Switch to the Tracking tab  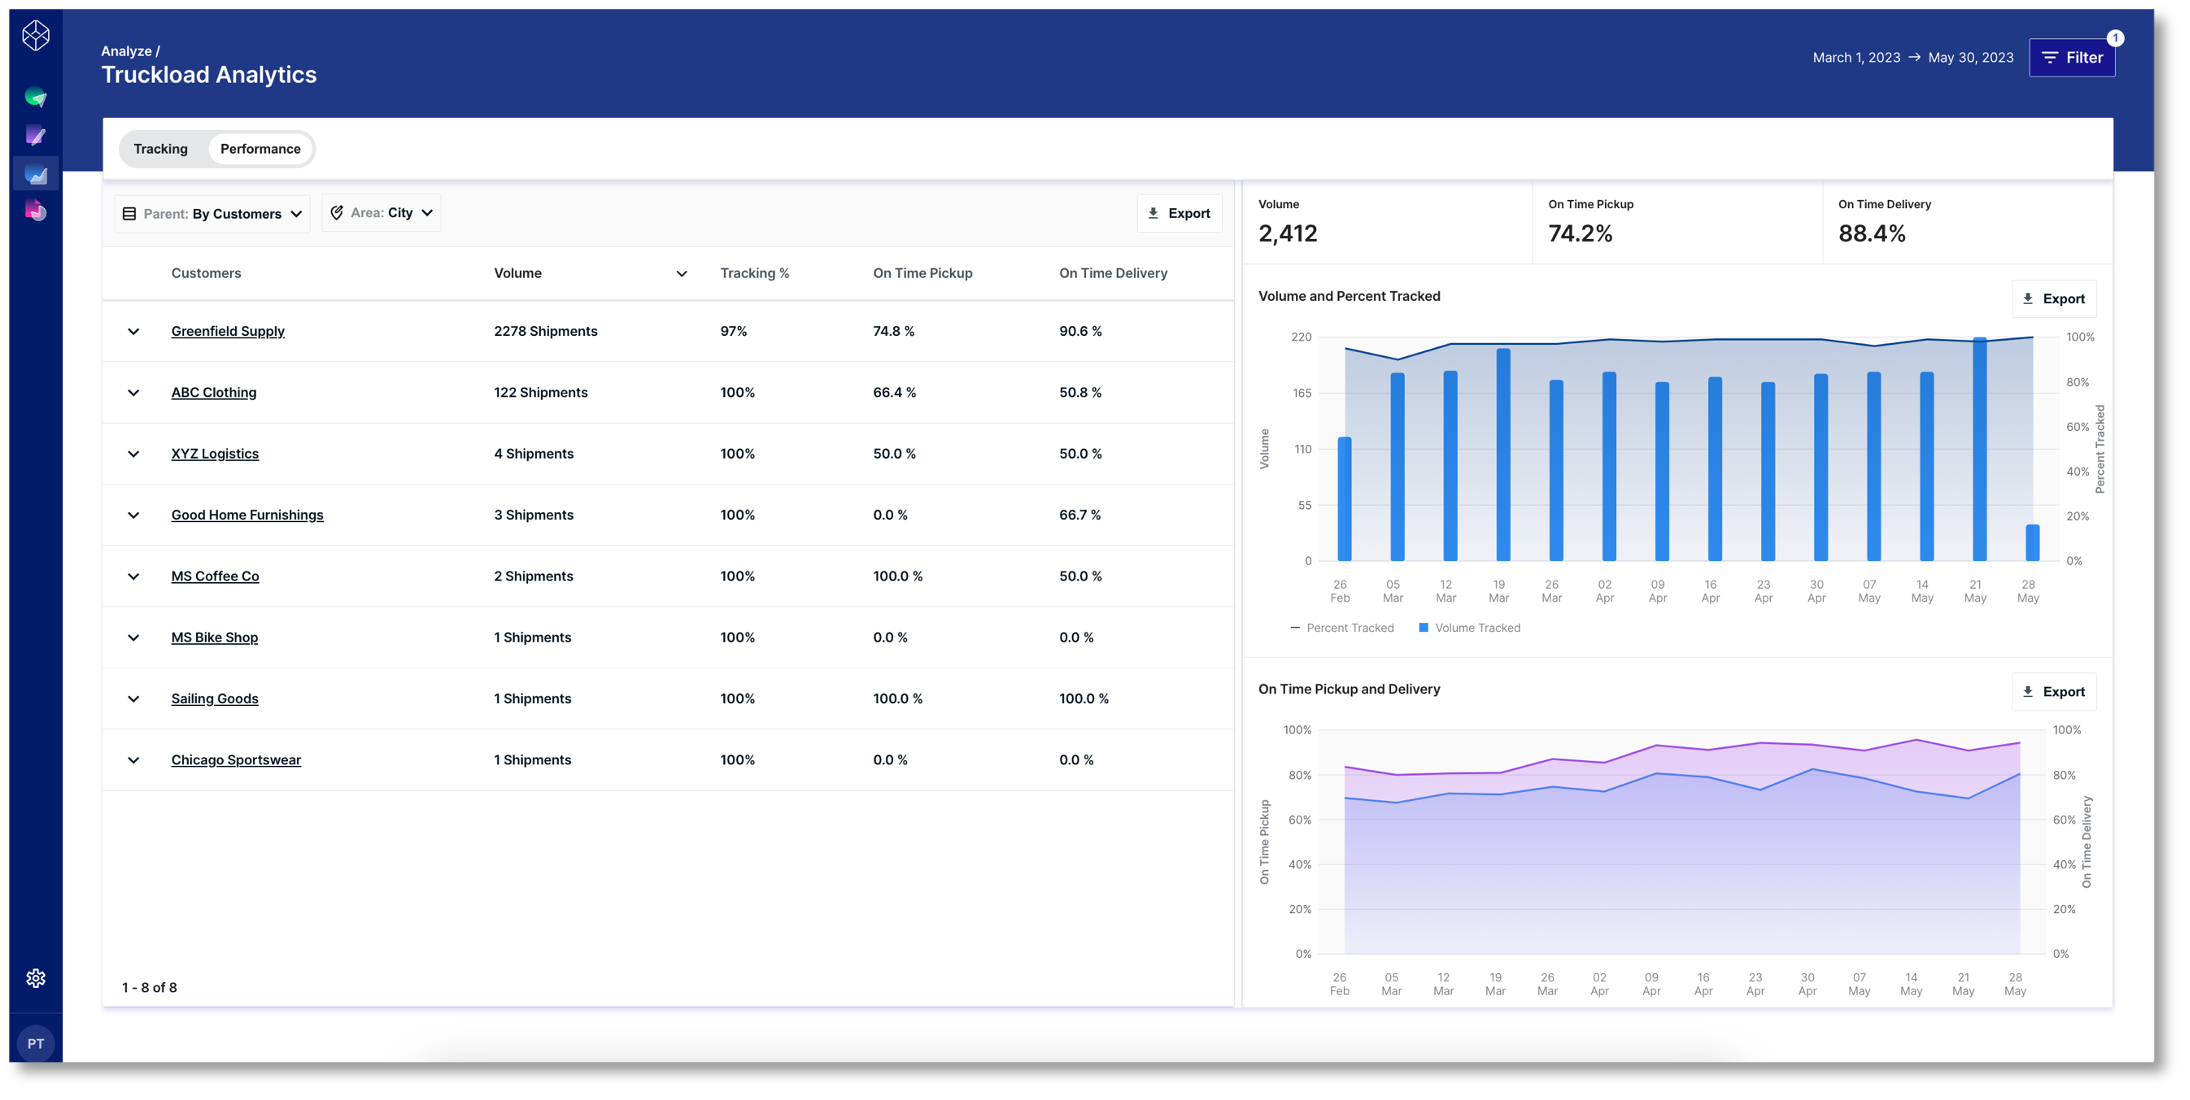click(161, 149)
